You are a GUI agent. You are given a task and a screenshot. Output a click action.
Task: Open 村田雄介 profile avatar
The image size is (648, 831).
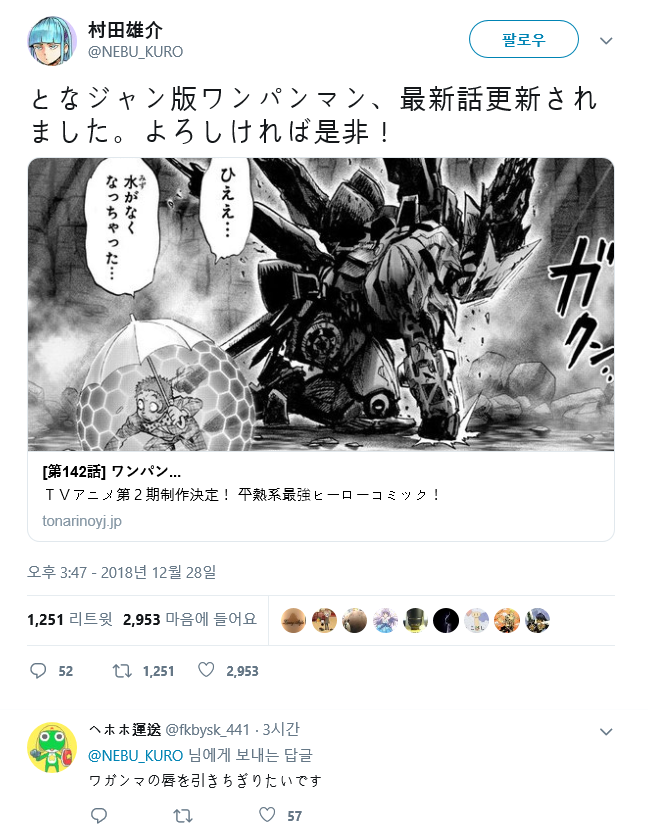[51, 41]
